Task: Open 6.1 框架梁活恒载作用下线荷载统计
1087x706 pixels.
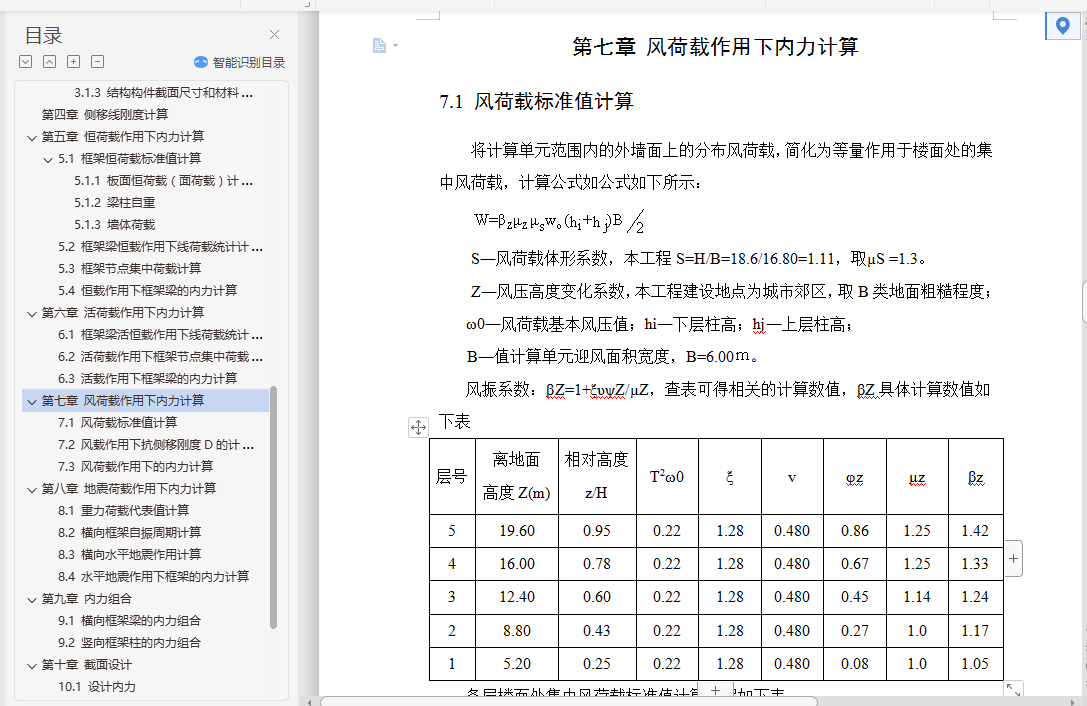Action: pyautogui.click(x=160, y=334)
